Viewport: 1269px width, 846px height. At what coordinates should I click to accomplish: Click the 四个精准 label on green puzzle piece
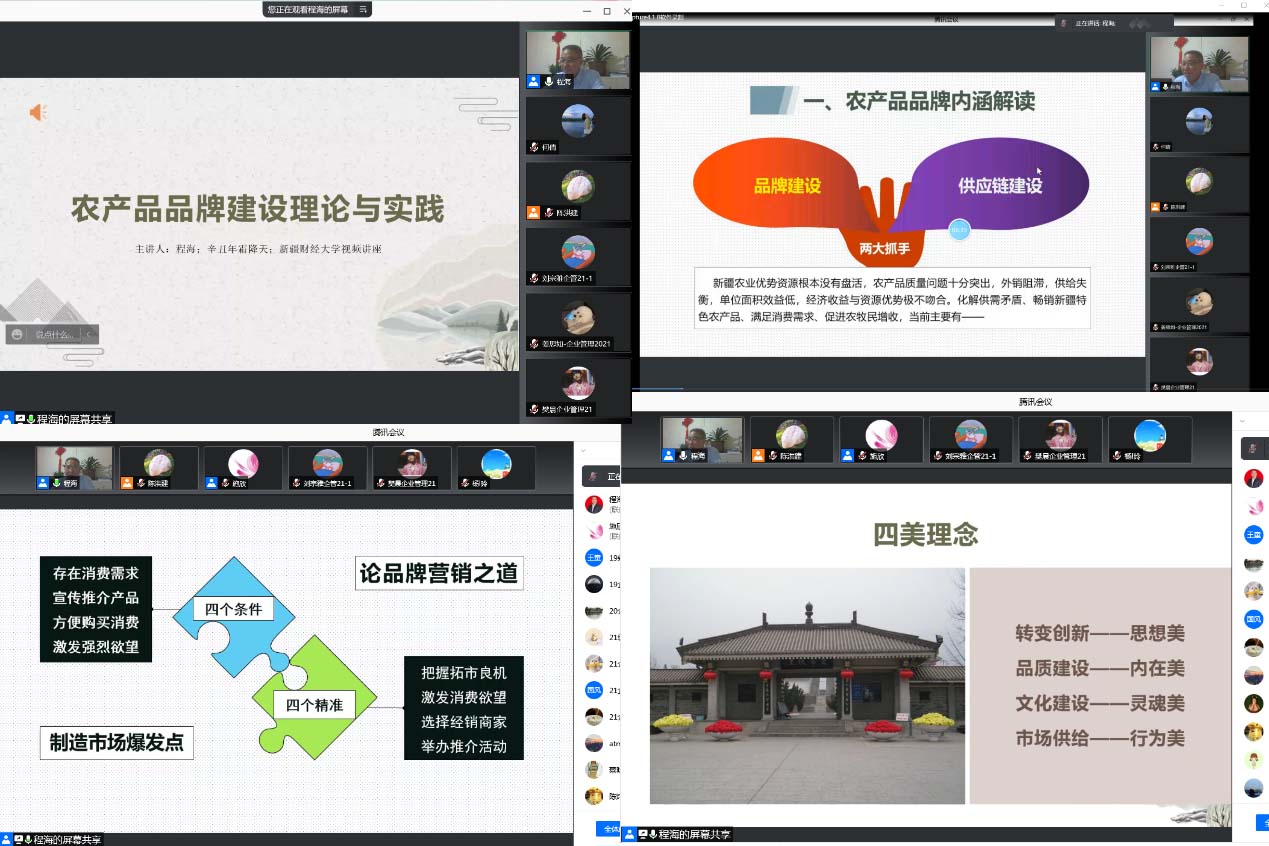[314, 705]
